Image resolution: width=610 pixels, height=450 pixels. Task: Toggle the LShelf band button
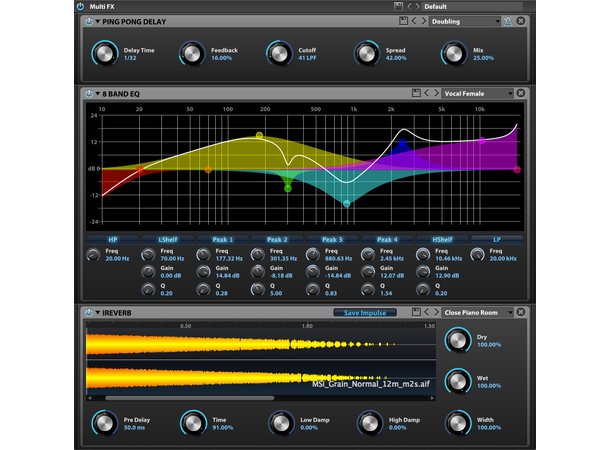168,239
